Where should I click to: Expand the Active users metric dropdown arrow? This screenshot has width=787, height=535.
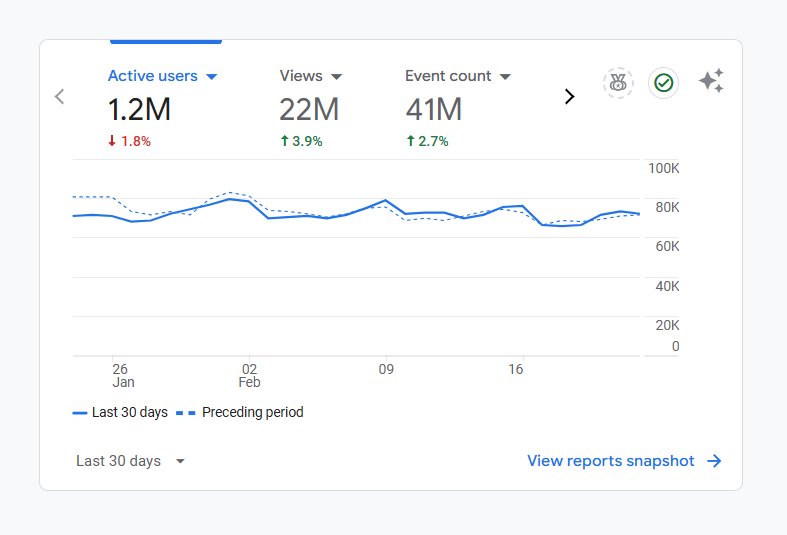[211, 77]
